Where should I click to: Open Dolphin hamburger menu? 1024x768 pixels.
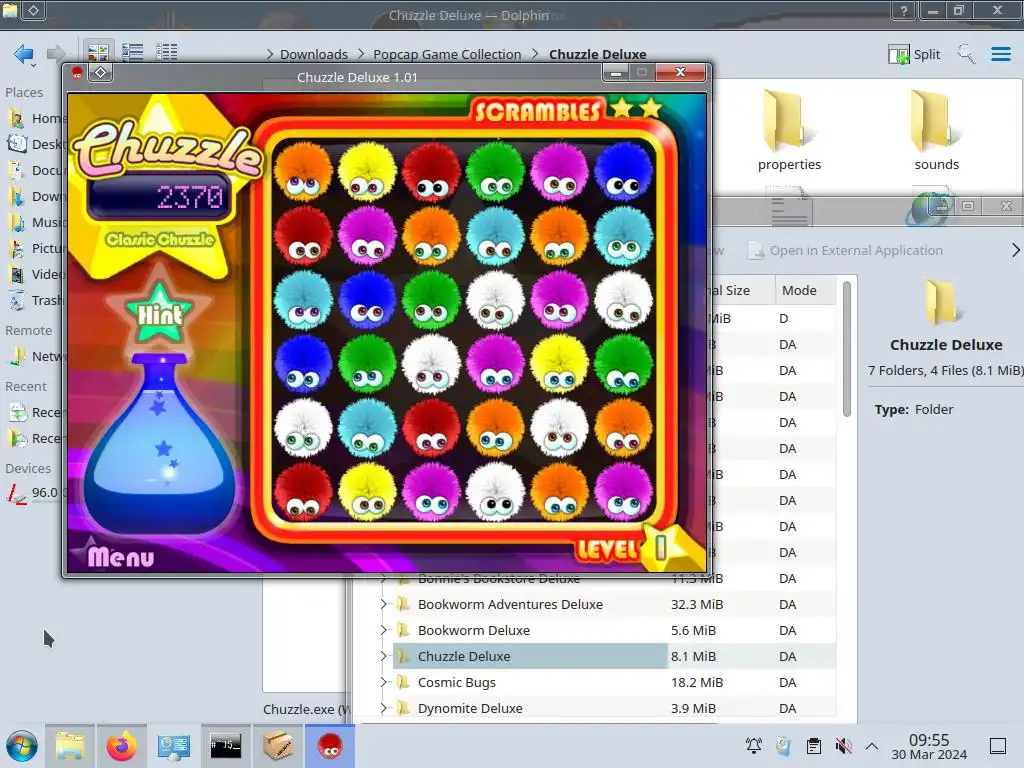(x=1000, y=54)
